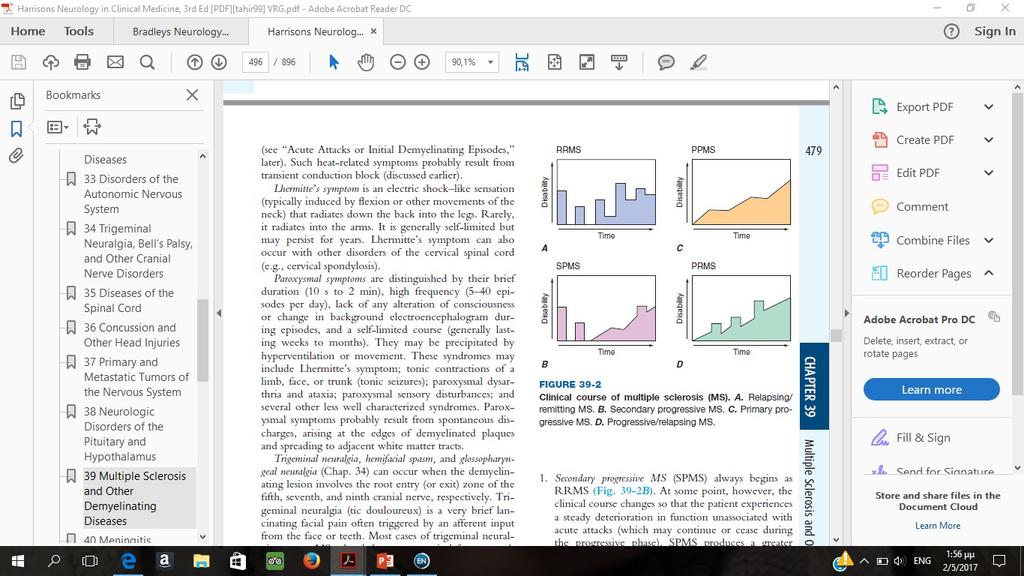Click Sign In
The image size is (1024, 576).
[x=995, y=31]
